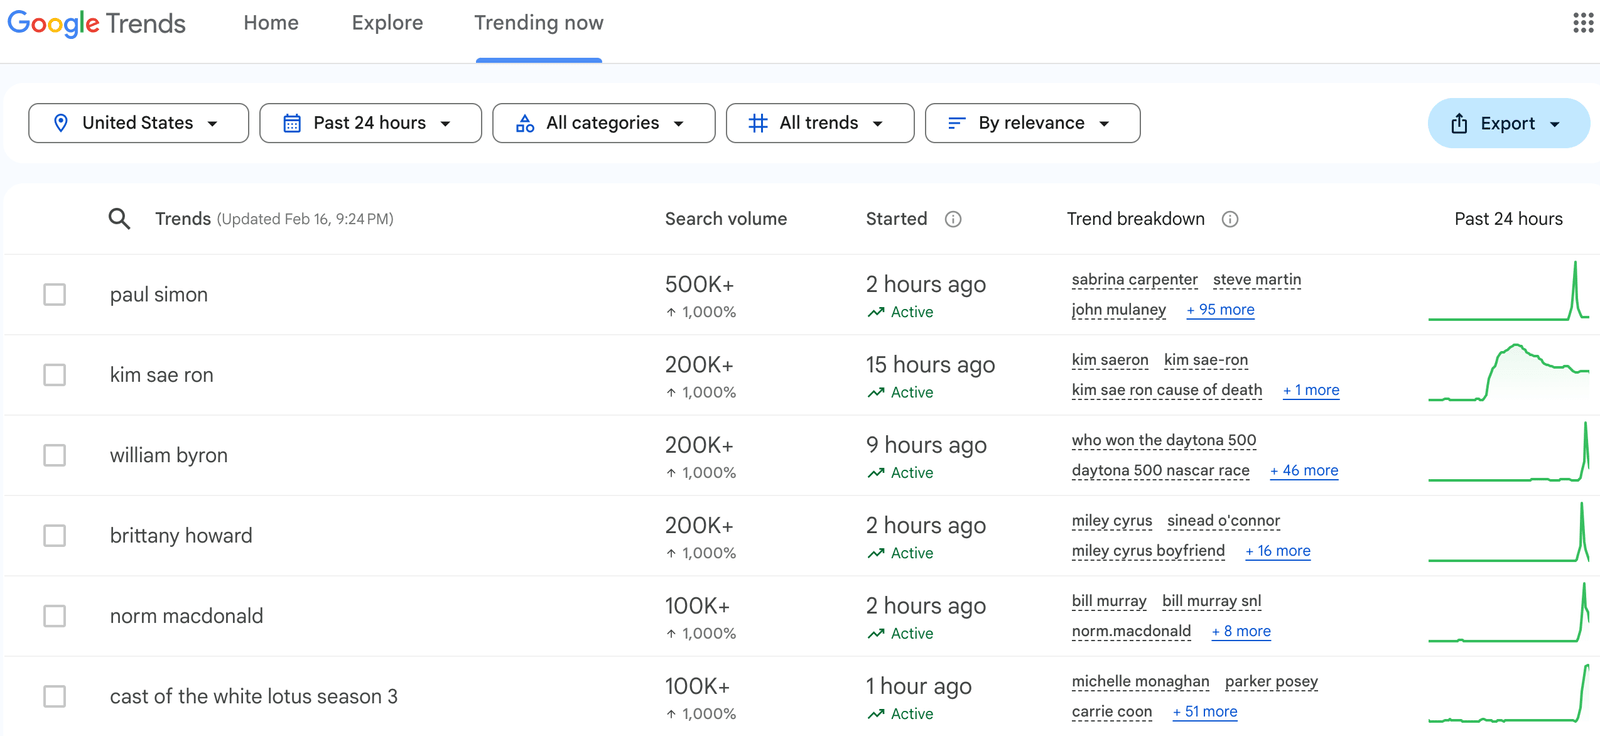Click the Google Trends logo
The image size is (1600, 736).
97,23
